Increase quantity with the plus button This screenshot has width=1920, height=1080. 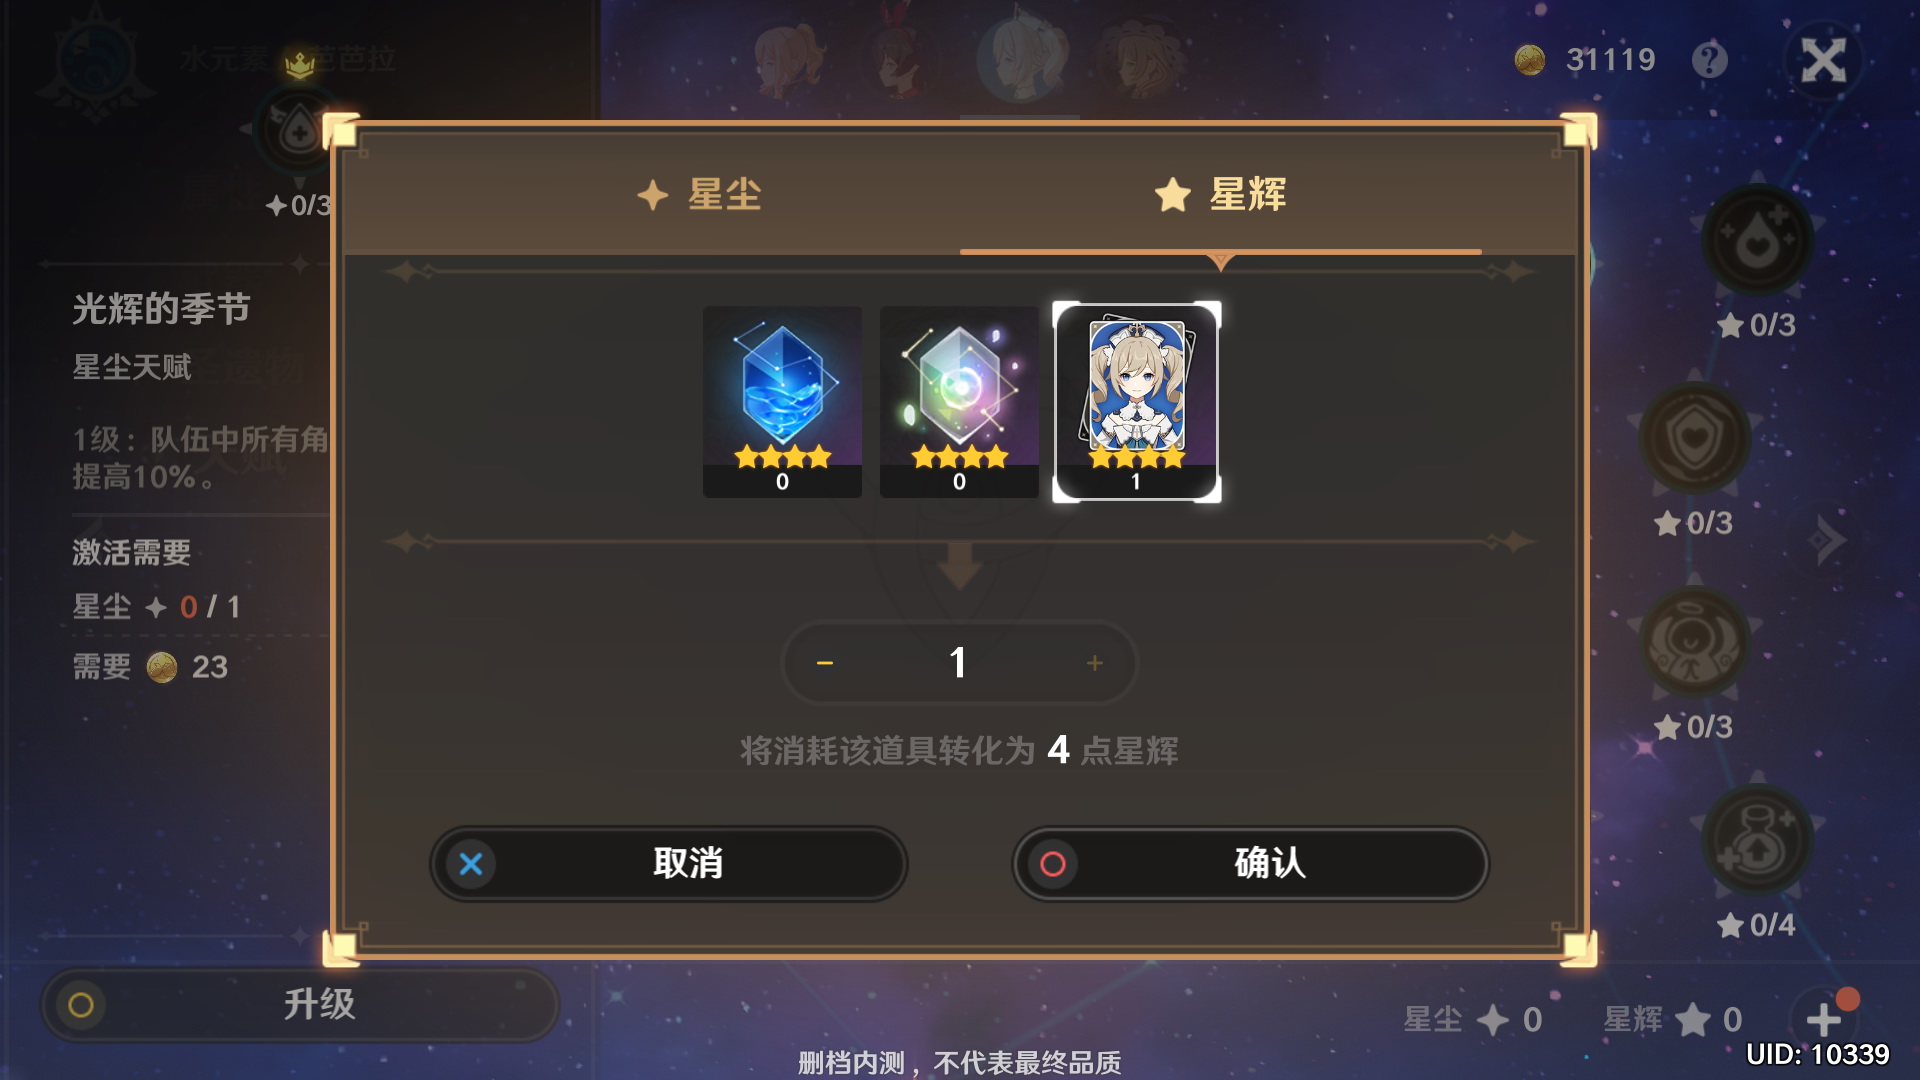point(1095,663)
